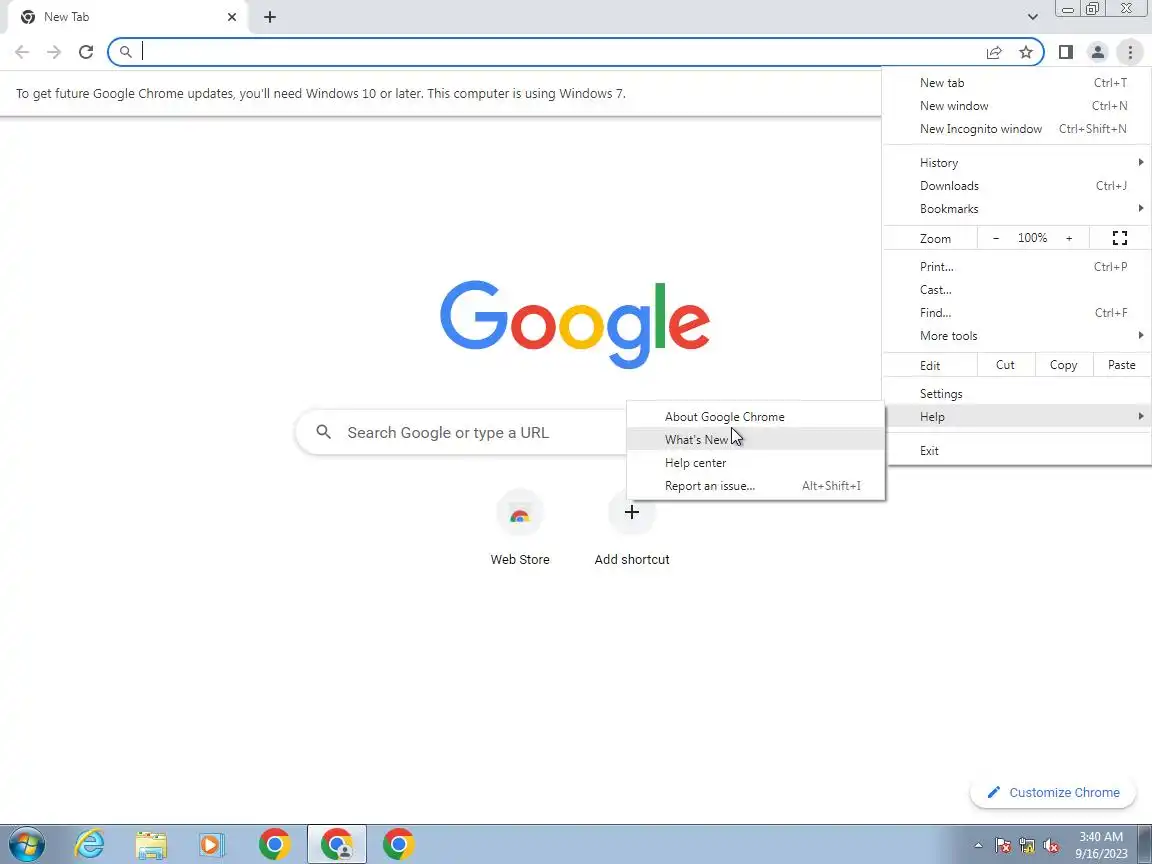Show hidden system tray icons

pyautogui.click(x=978, y=846)
